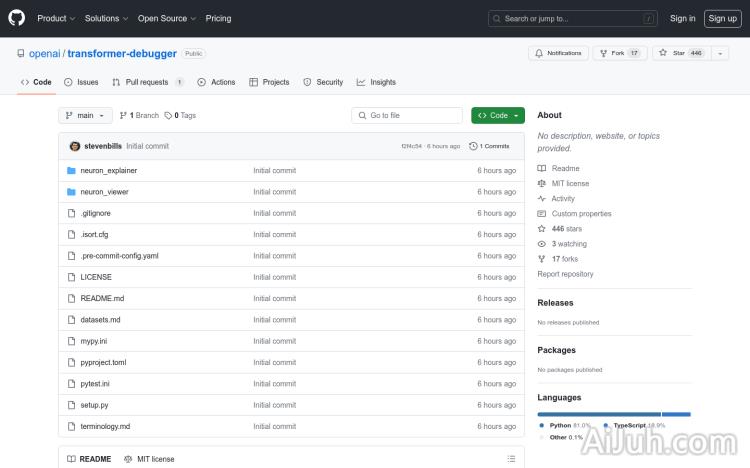The image size is (750, 468).
Task: Switch to the Issues tab
Action: (81, 82)
